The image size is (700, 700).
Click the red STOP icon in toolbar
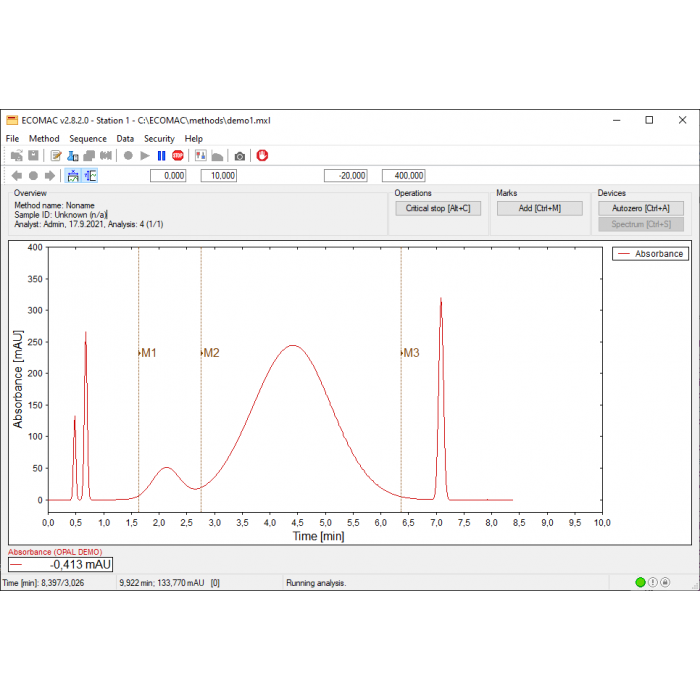177,156
